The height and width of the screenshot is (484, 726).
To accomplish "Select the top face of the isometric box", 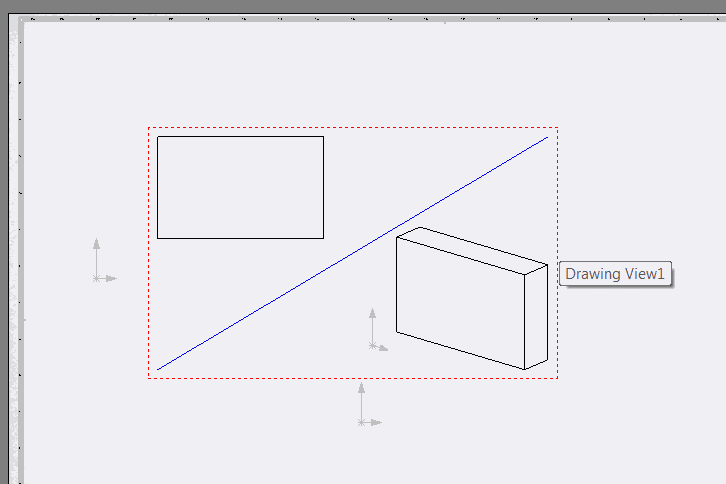I will [x=472, y=251].
